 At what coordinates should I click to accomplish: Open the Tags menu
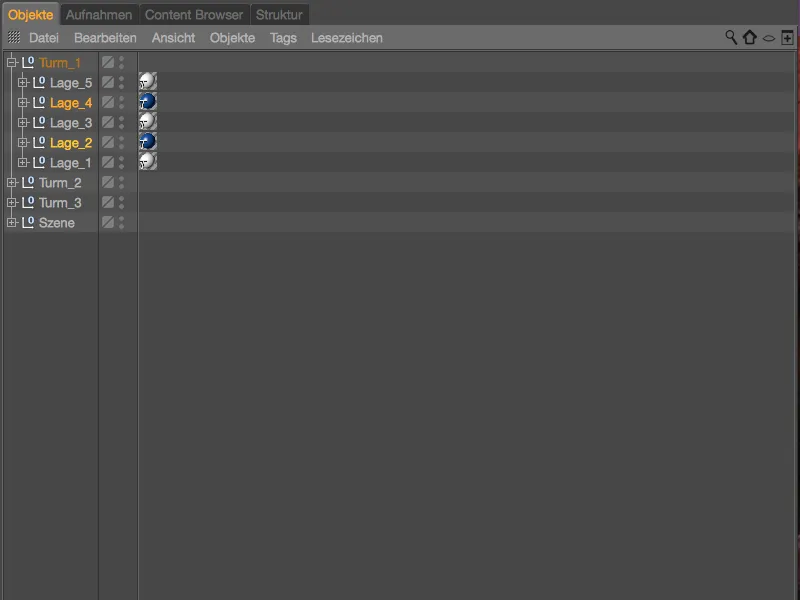coord(283,38)
